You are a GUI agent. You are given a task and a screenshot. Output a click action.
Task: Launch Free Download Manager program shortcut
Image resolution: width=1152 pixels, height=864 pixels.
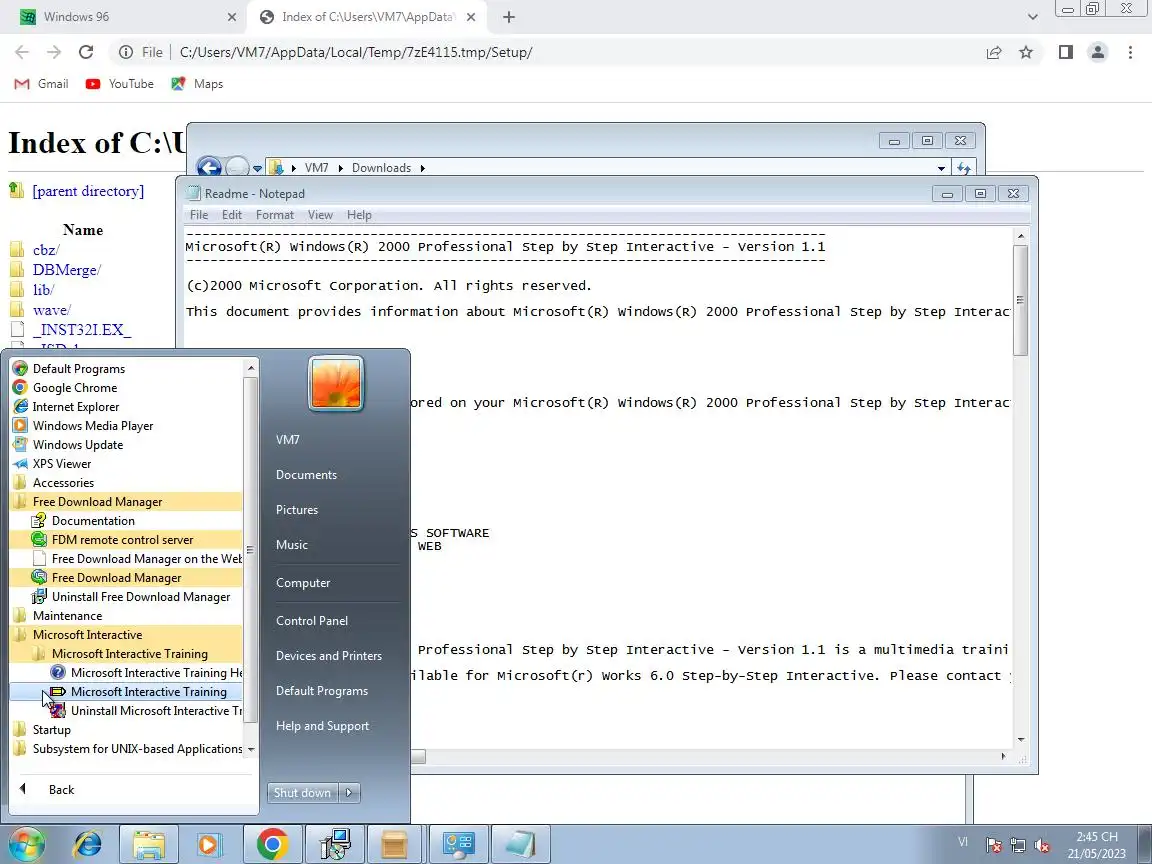pos(126,578)
